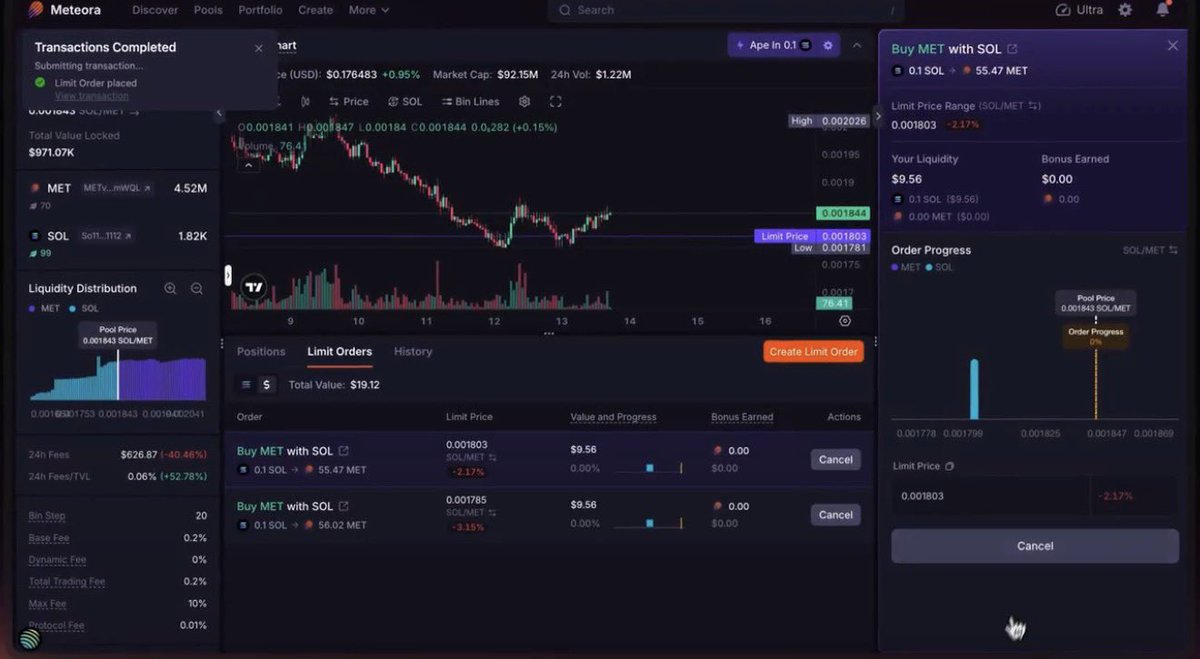The width and height of the screenshot is (1200, 659).
Task: Close the Buy MET side panel
Action: [x=1173, y=46]
